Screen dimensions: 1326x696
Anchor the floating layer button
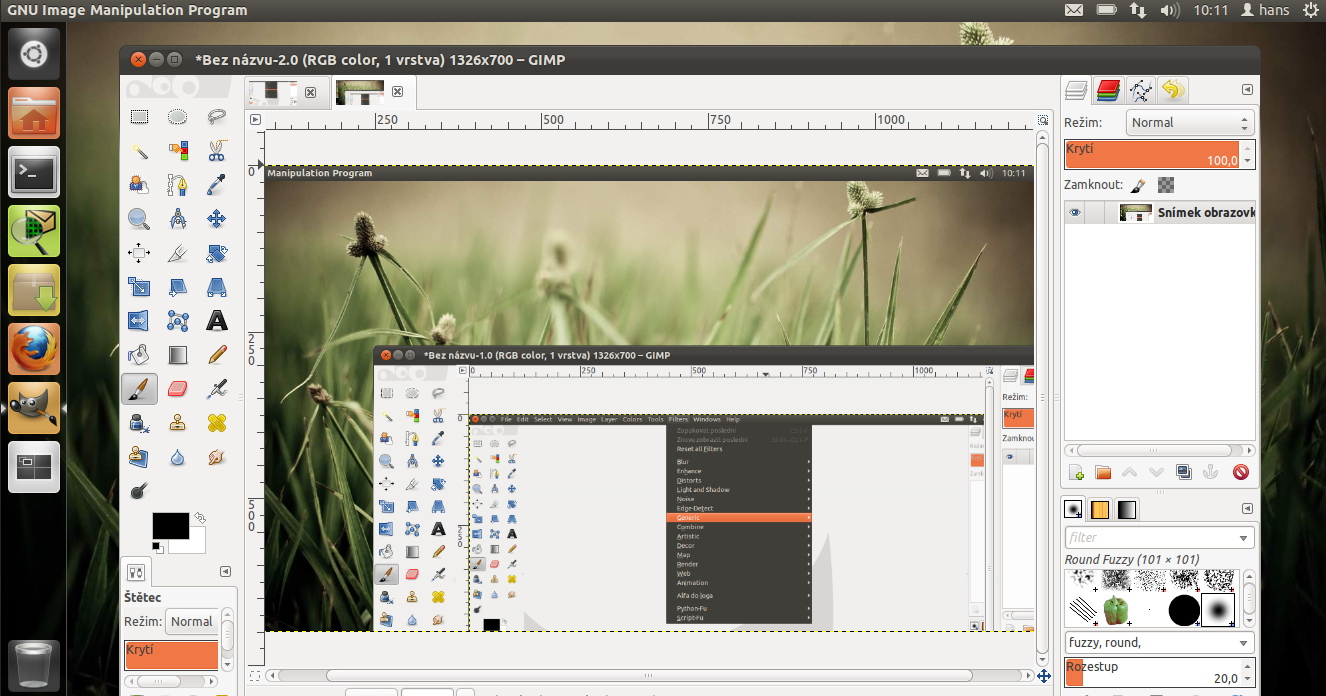pyautogui.click(x=1210, y=472)
